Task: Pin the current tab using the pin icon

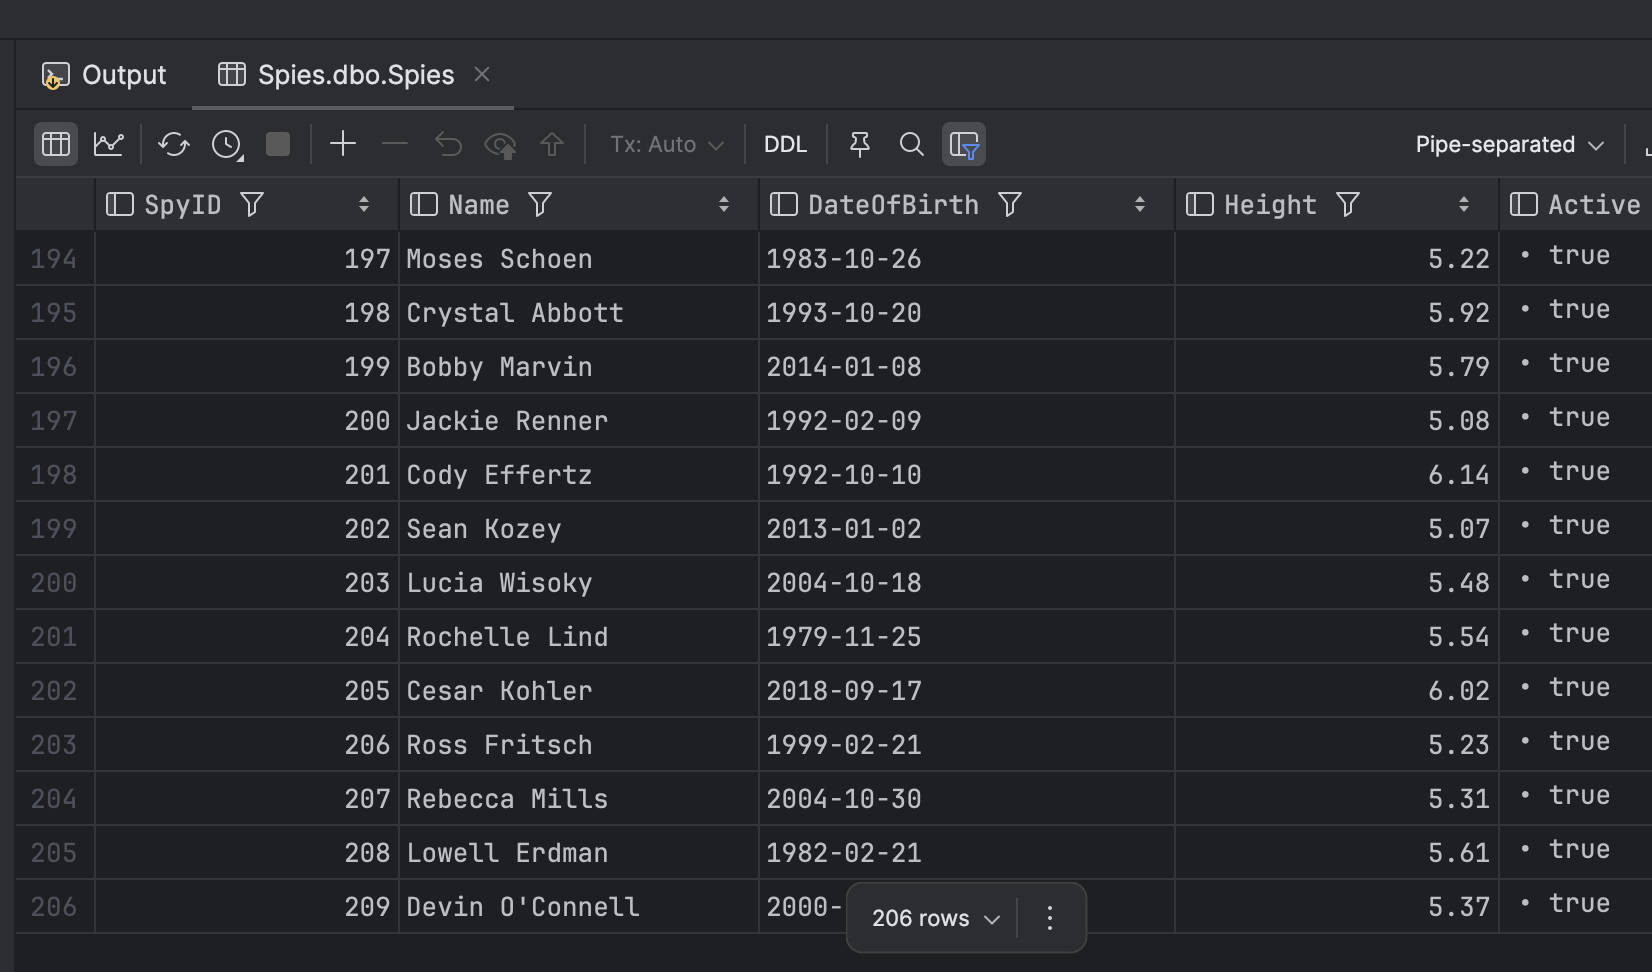Action: point(859,143)
